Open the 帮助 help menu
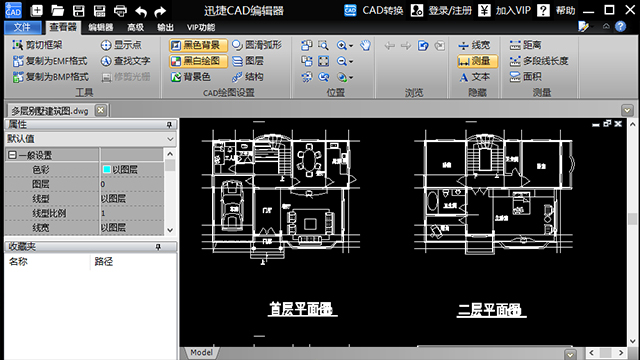This screenshot has width=640, height=360. pyautogui.click(x=556, y=10)
